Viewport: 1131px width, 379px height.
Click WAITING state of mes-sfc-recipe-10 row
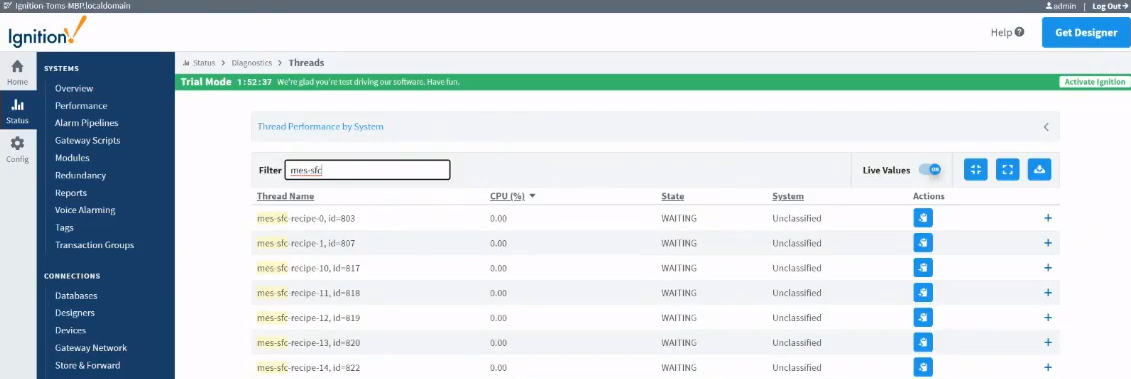(679, 268)
